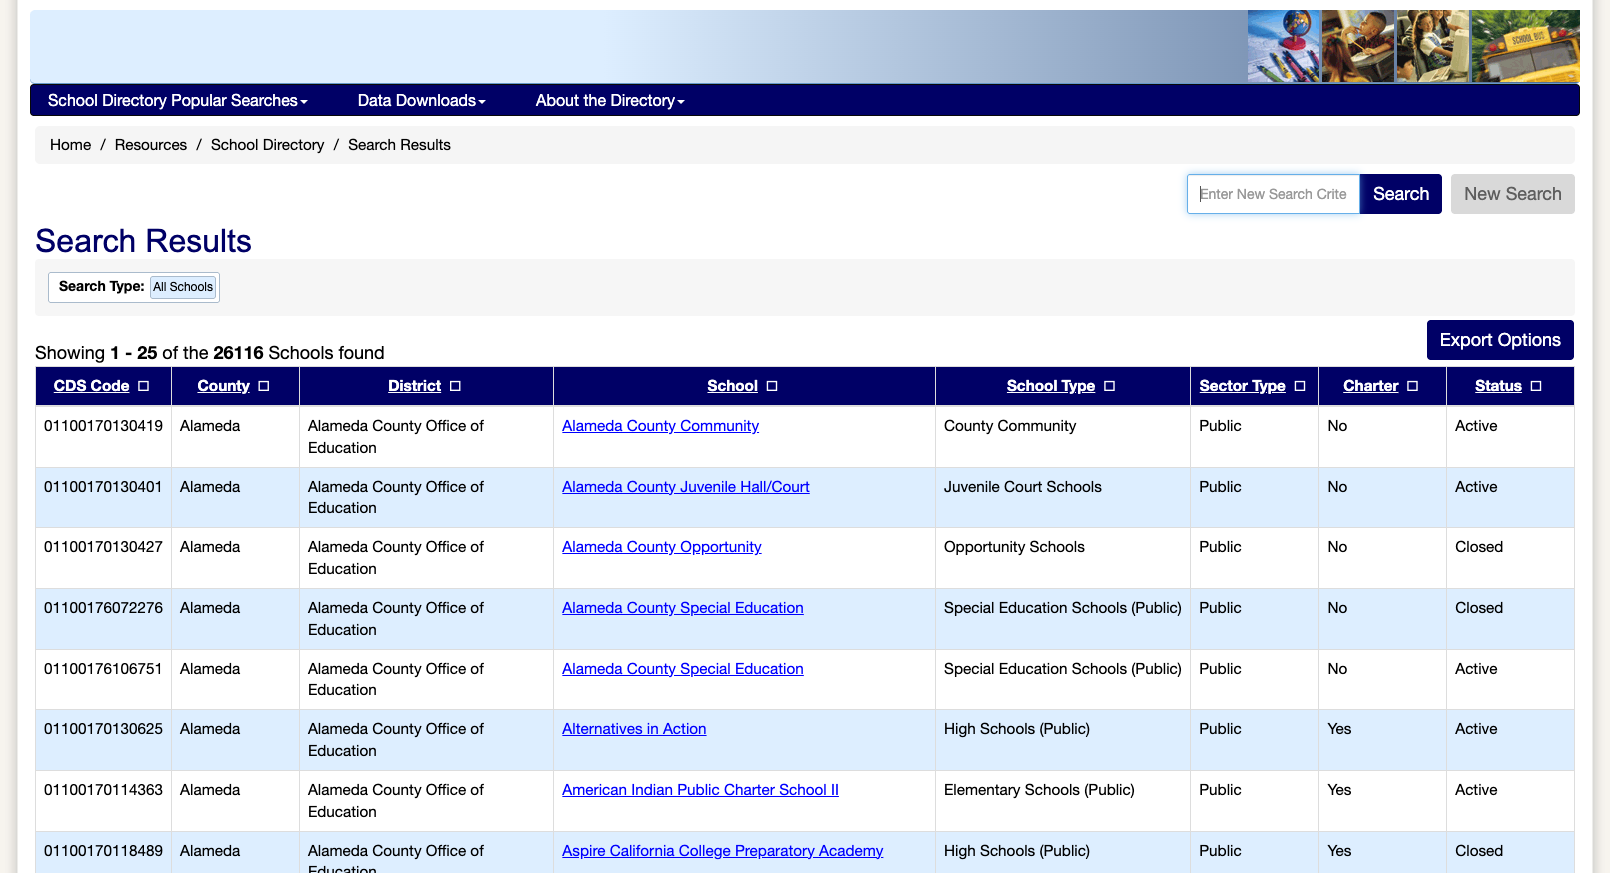Click the Search Results page heading

click(143, 241)
